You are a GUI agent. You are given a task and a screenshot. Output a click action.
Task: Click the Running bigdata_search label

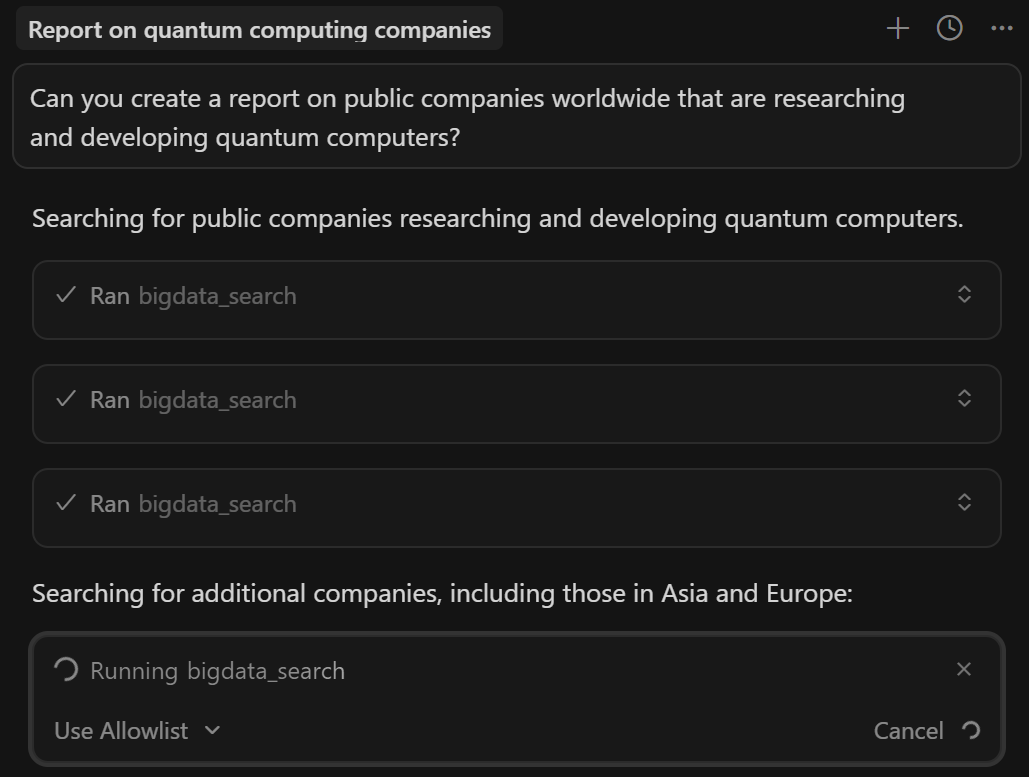pos(217,670)
